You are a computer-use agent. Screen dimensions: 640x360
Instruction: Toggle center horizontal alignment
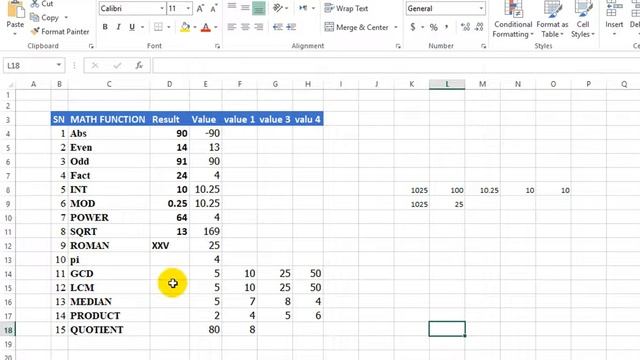pos(245,27)
